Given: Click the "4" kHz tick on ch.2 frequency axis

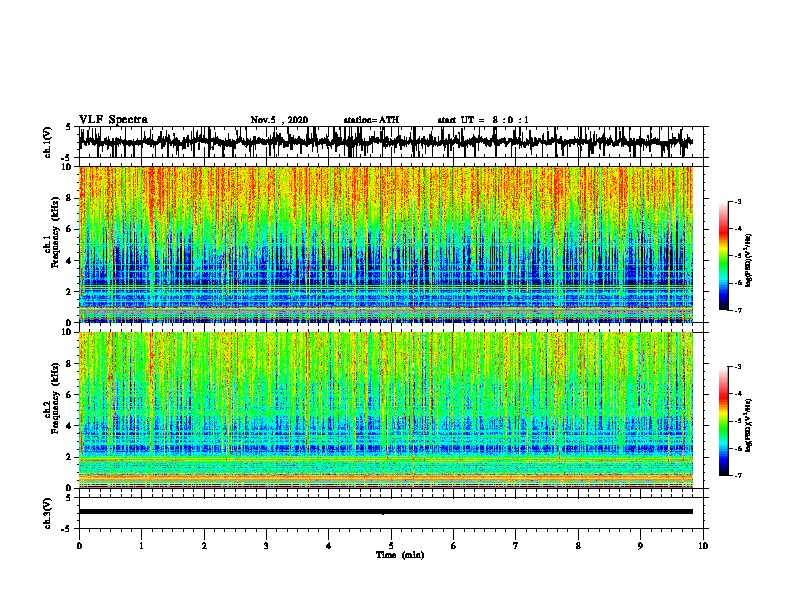Looking at the screenshot, I should [x=69, y=426].
